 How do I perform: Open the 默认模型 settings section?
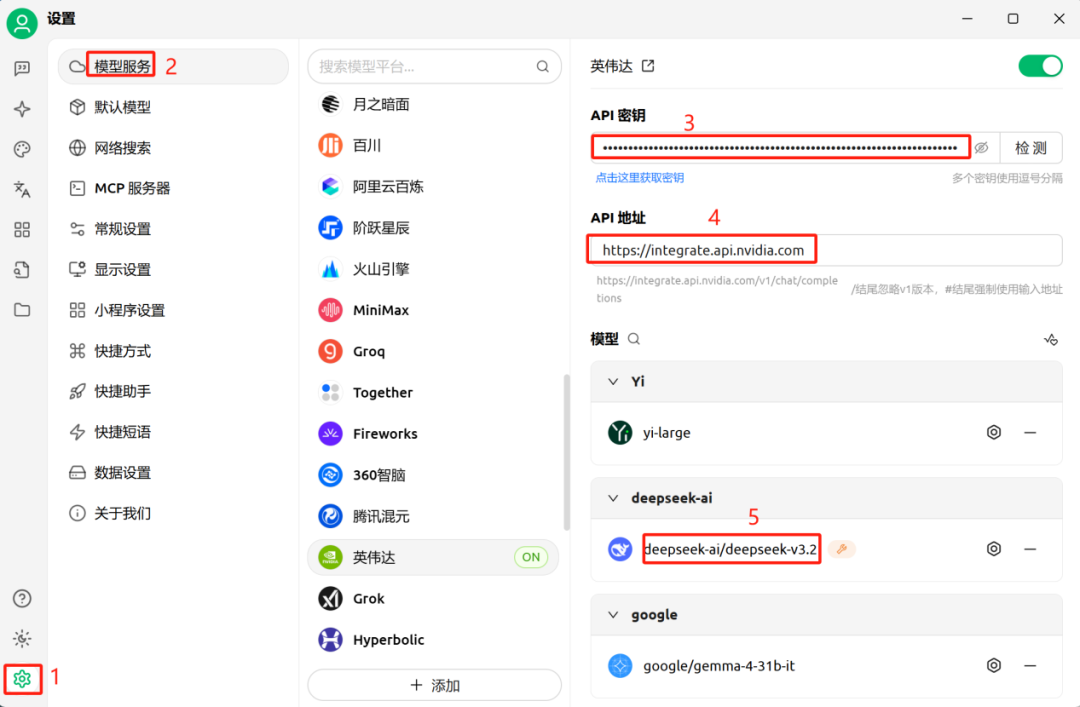(x=174, y=107)
